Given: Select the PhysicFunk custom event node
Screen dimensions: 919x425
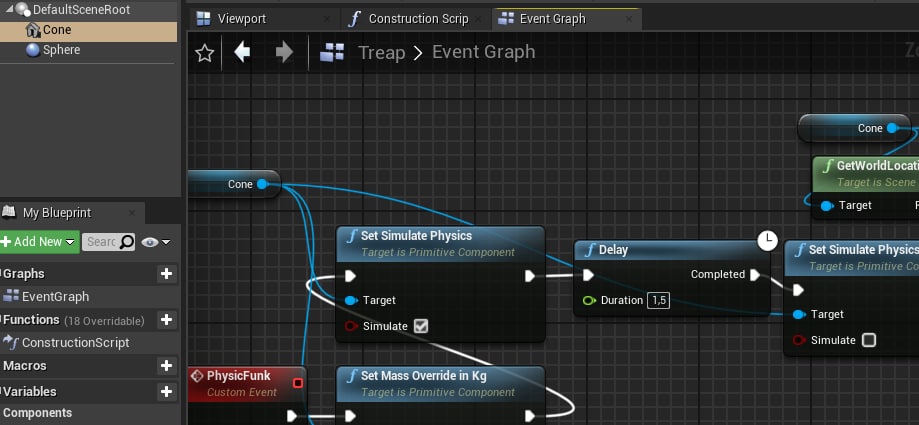Looking at the screenshot, I should (246, 382).
